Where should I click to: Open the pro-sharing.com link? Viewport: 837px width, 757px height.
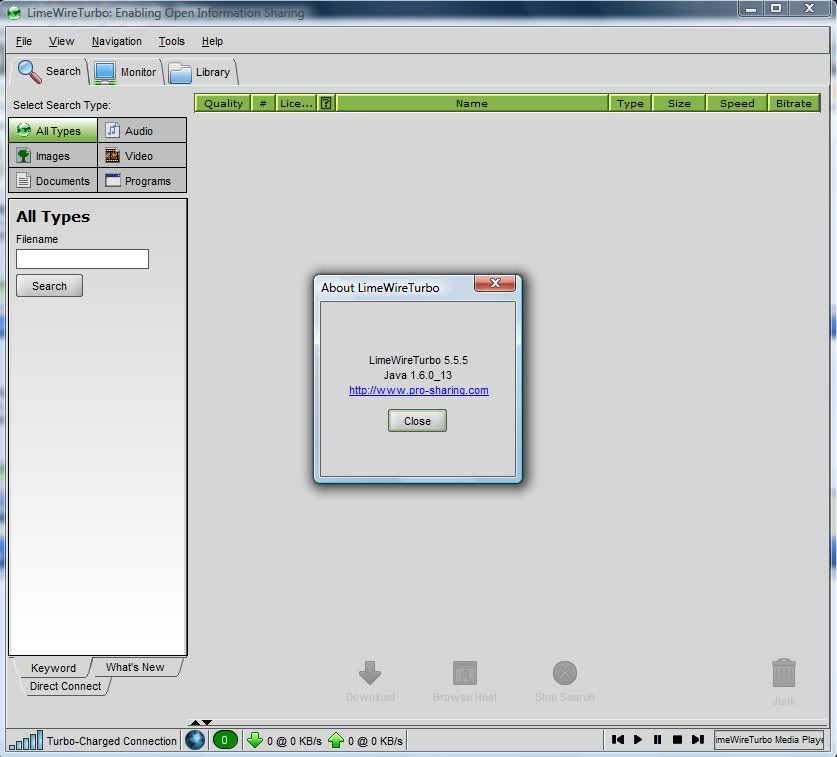[418, 390]
